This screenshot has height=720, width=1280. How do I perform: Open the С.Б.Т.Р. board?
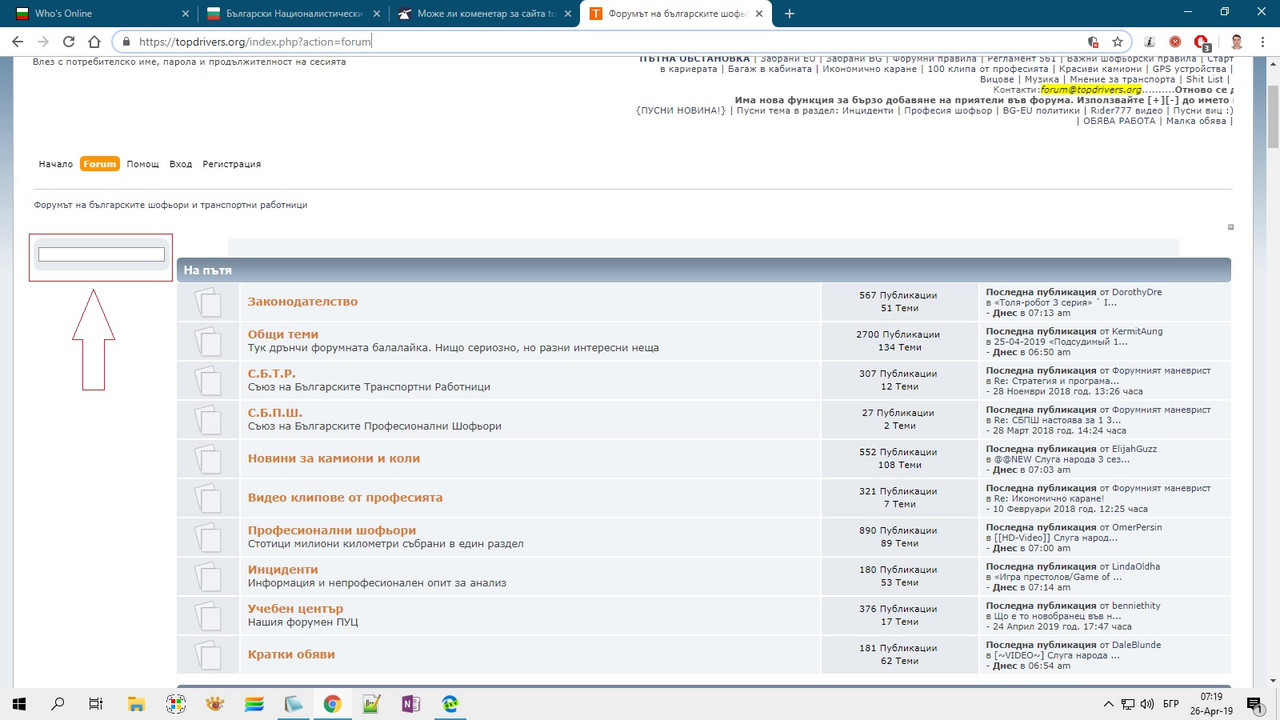tap(272, 373)
